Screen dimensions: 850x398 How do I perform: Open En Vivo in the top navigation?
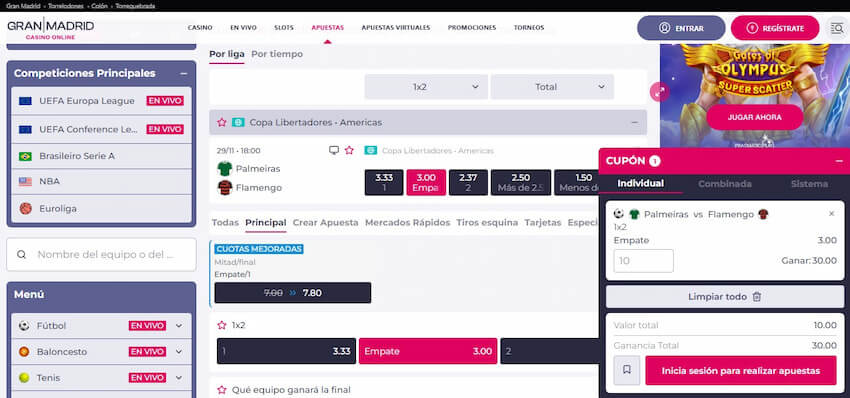coord(243,28)
